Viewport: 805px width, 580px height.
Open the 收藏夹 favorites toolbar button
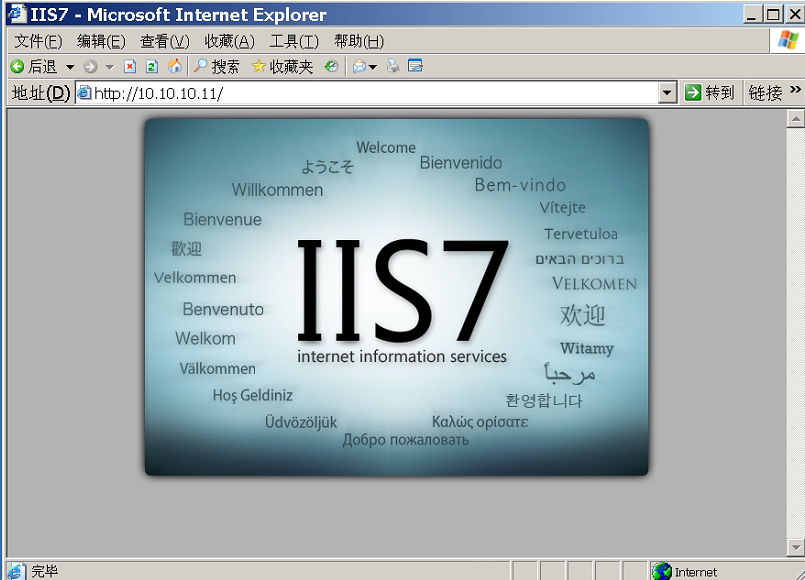point(282,66)
